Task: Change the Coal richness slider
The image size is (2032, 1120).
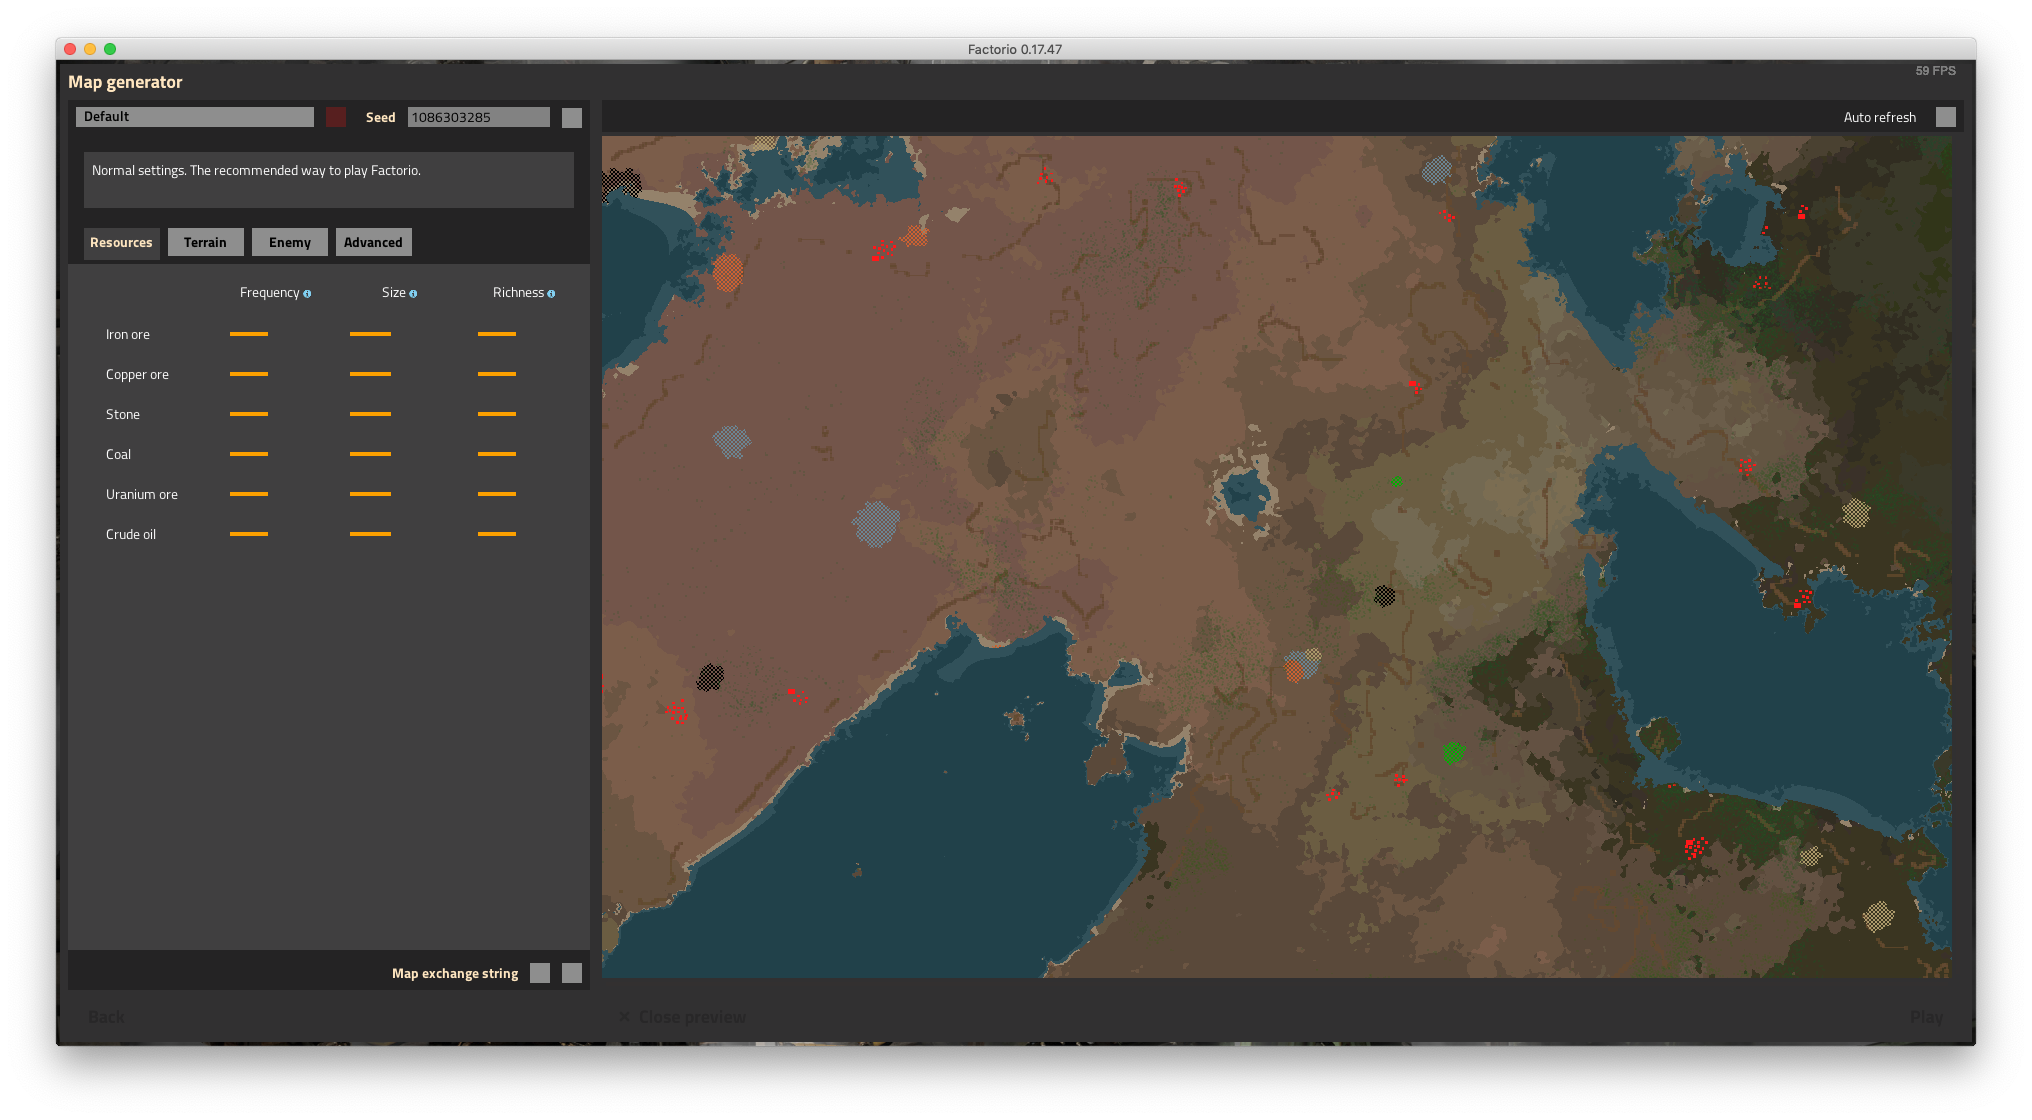Action: (x=497, y=454)
